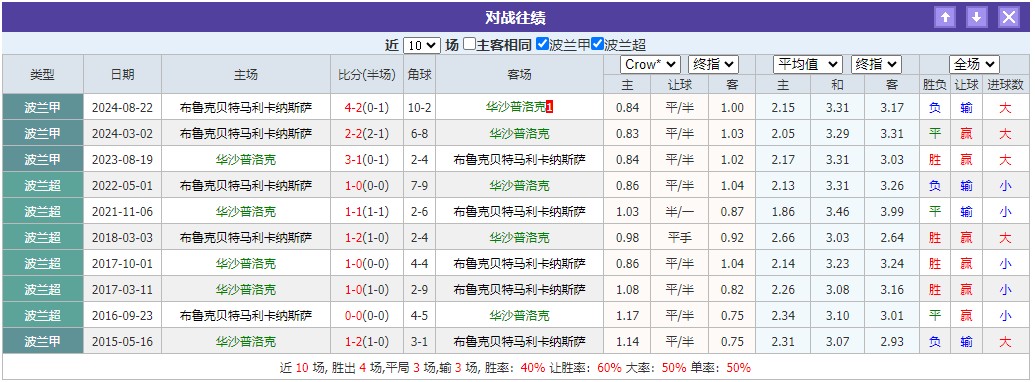The height and width of the screenshot is (382, 1035).
Task: Click the down arrow icon in header
Action: [977, 17]
